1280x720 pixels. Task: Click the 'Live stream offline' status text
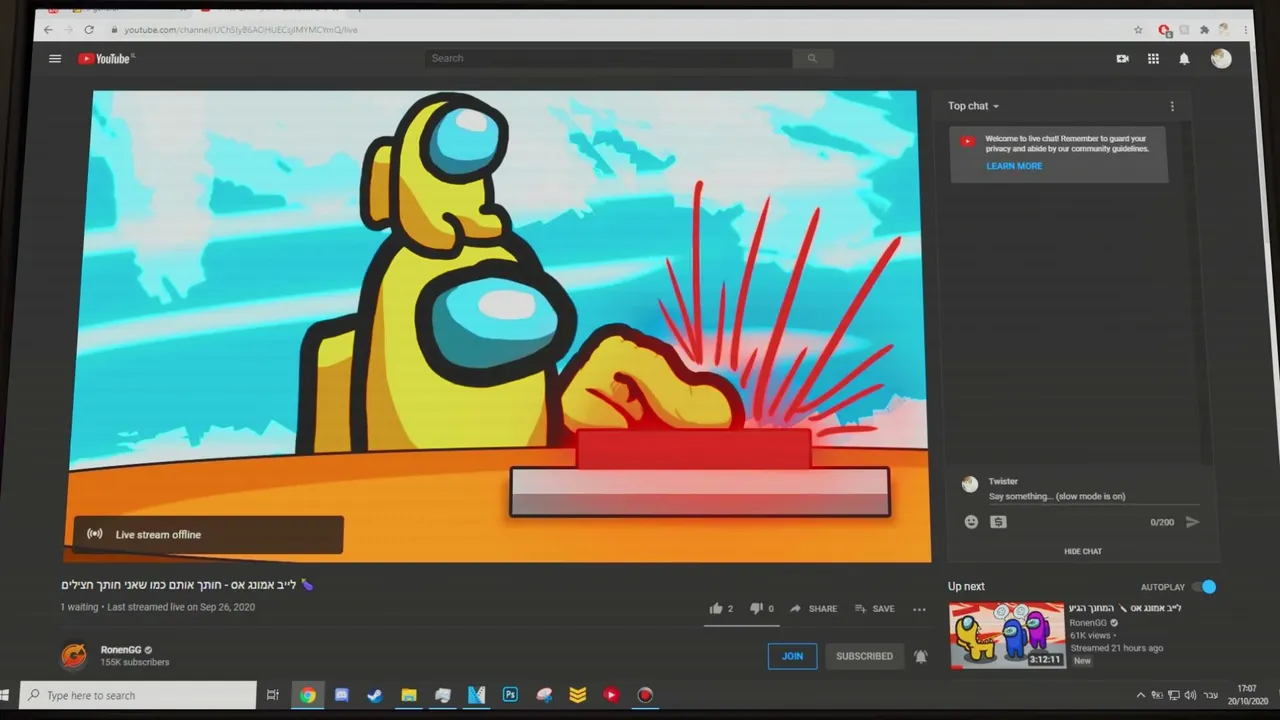tap(158, 535)
